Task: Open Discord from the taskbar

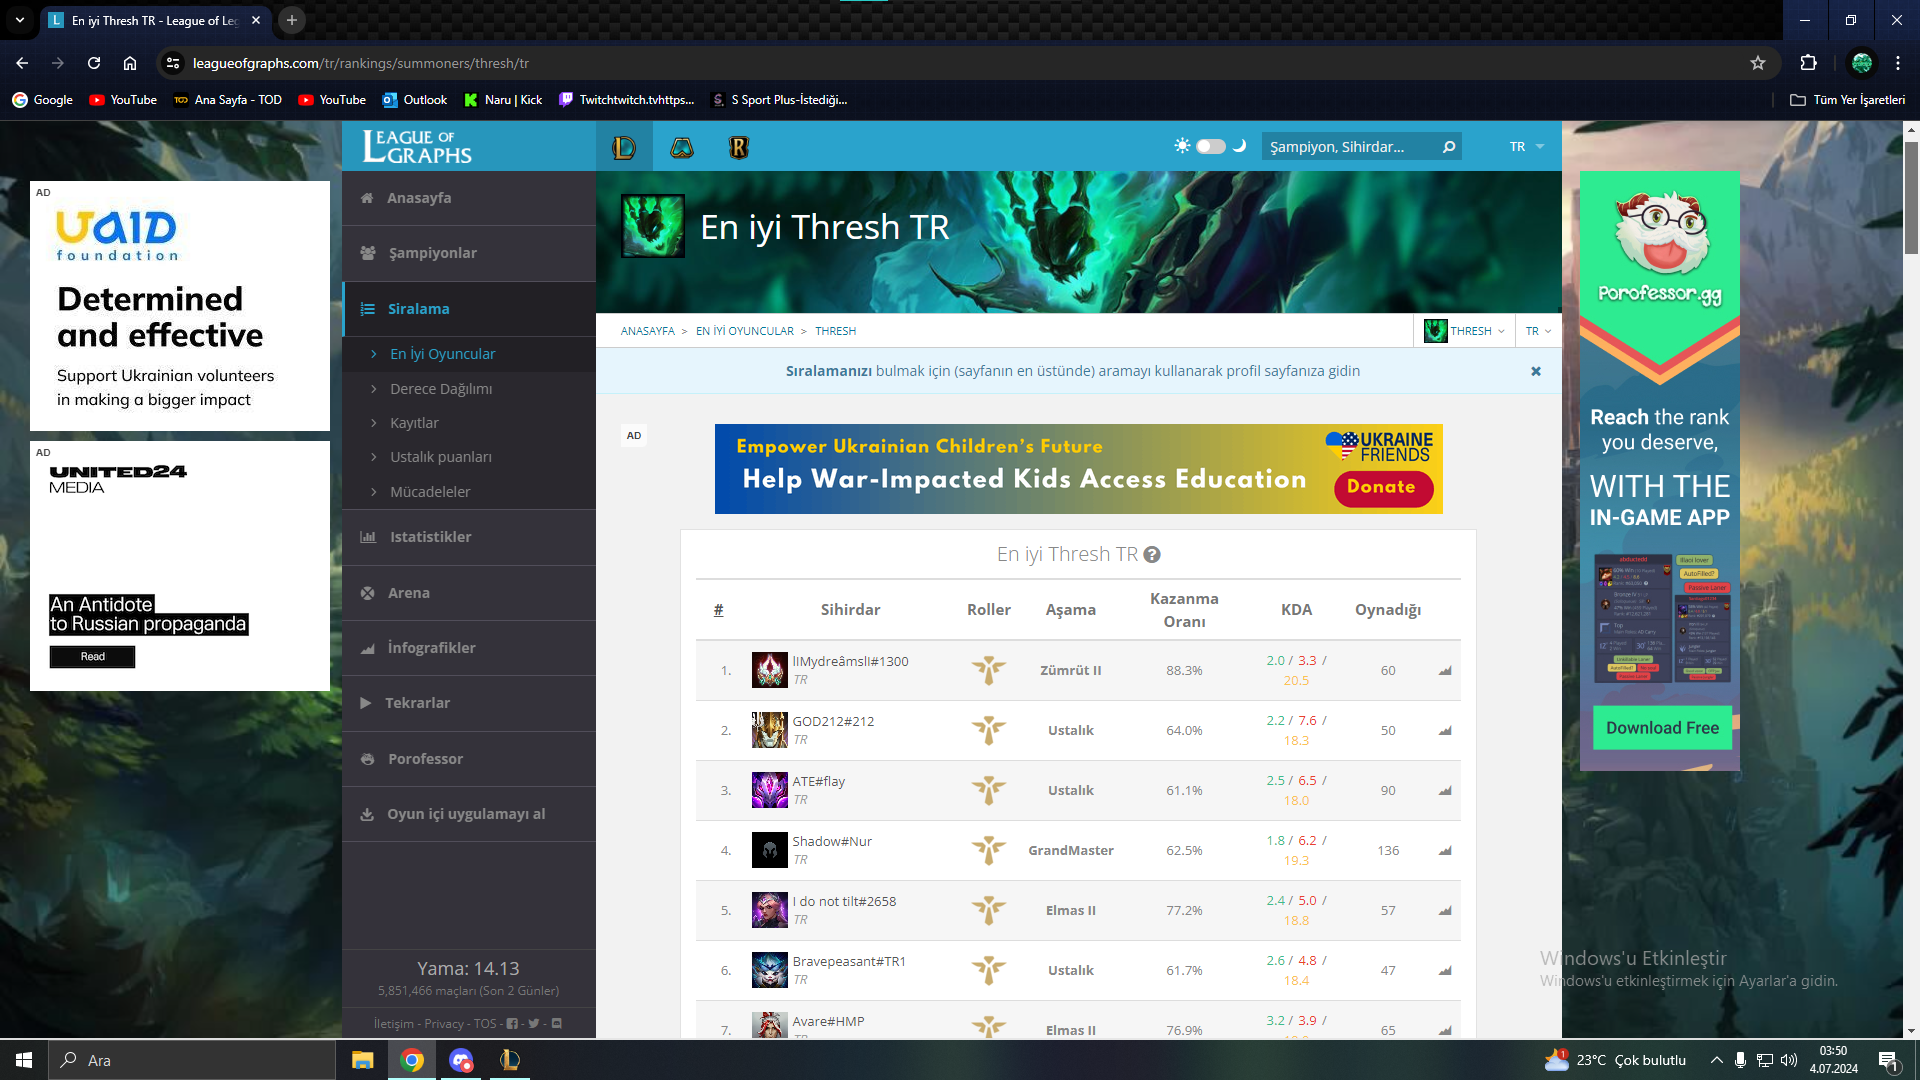Action: point(461,1060)
